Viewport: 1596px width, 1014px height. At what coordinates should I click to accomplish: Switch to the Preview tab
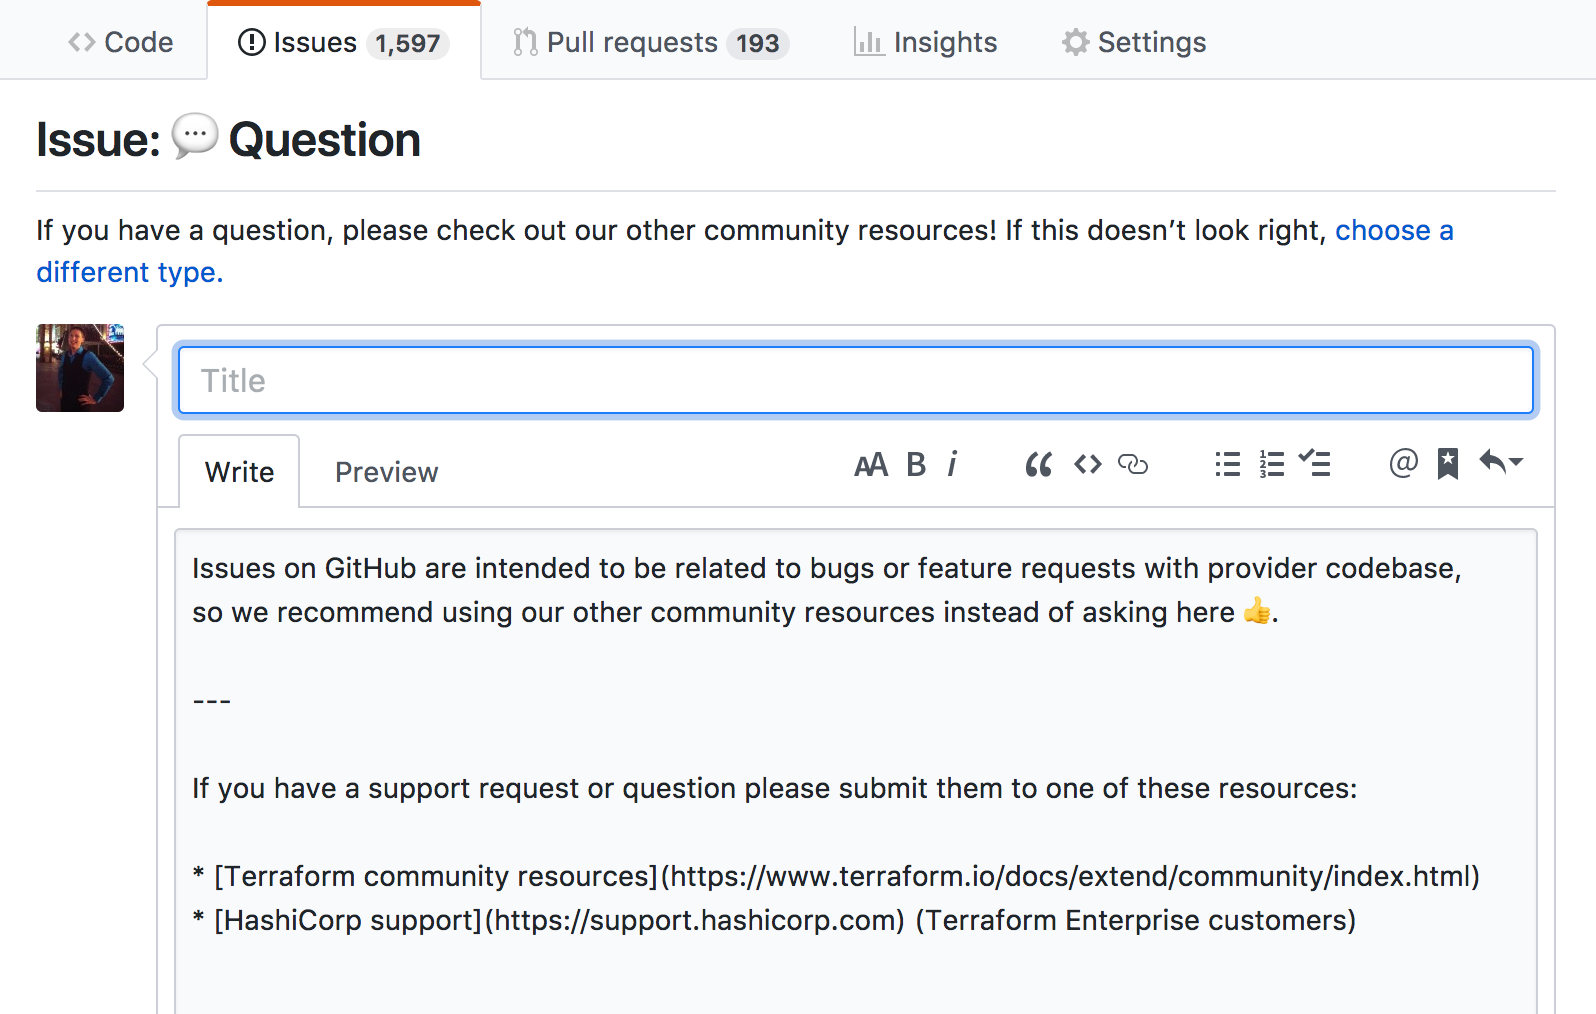point(386,472)
